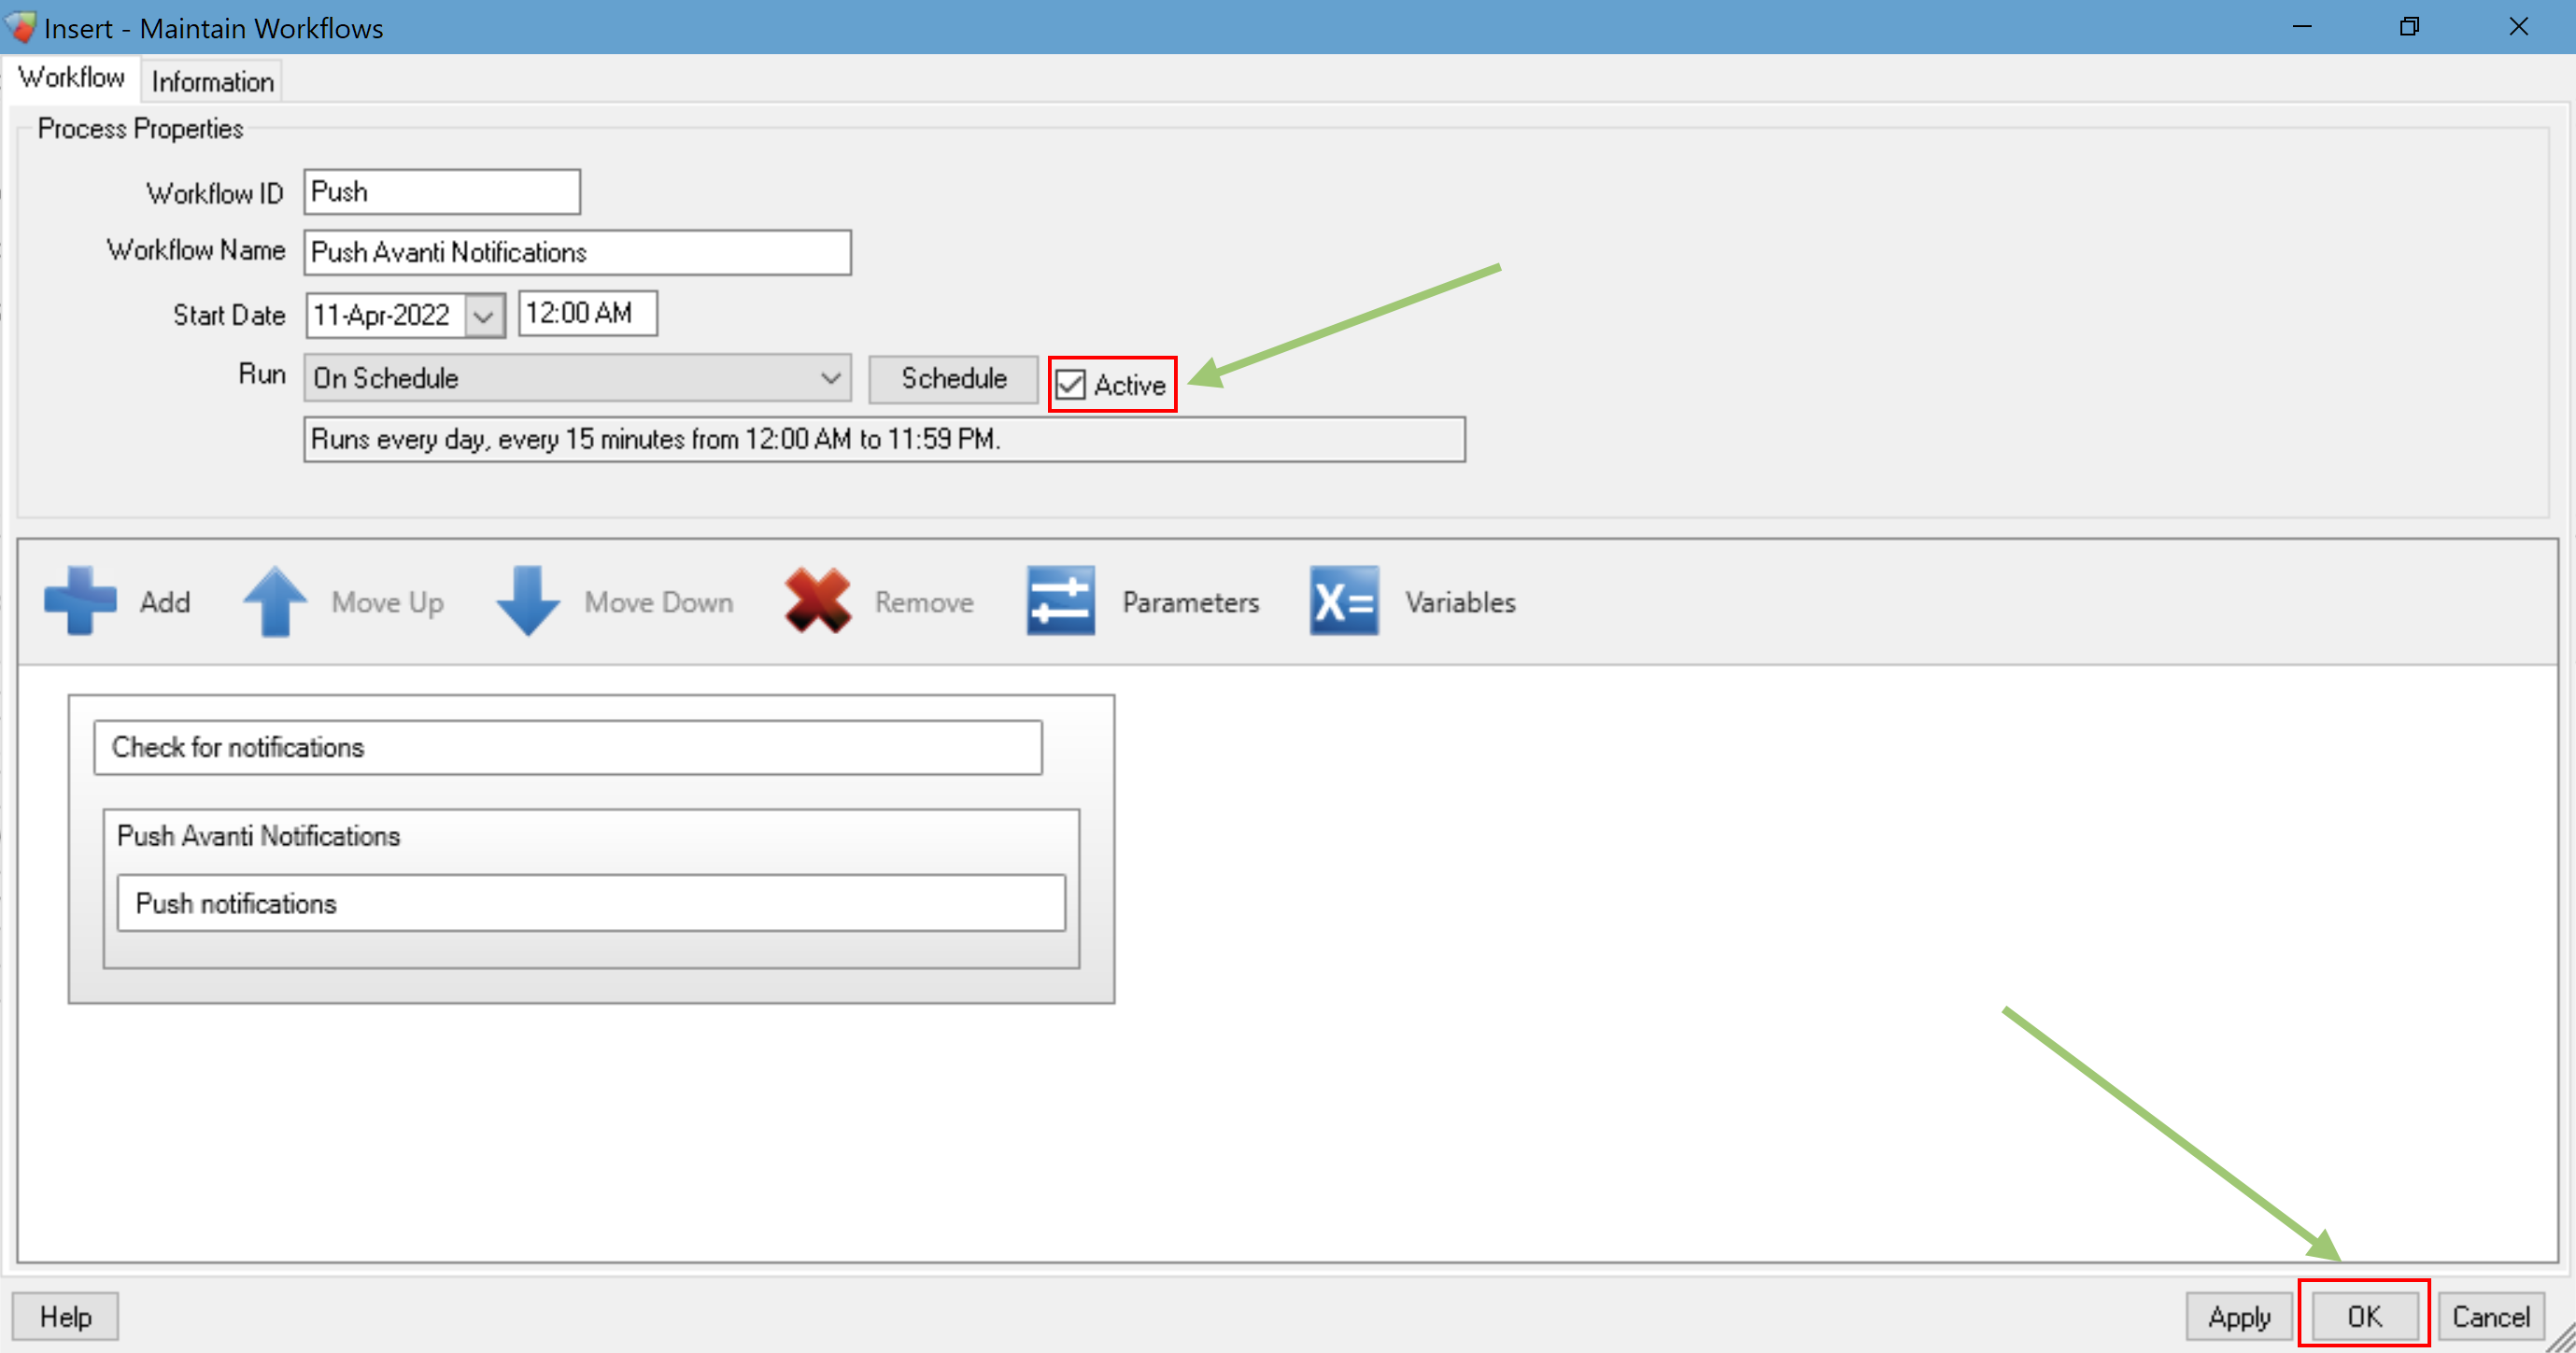Open Variables via the X= icon
The height and width of the screenshot is (1353, 2576).
(x=1343, y=601)
